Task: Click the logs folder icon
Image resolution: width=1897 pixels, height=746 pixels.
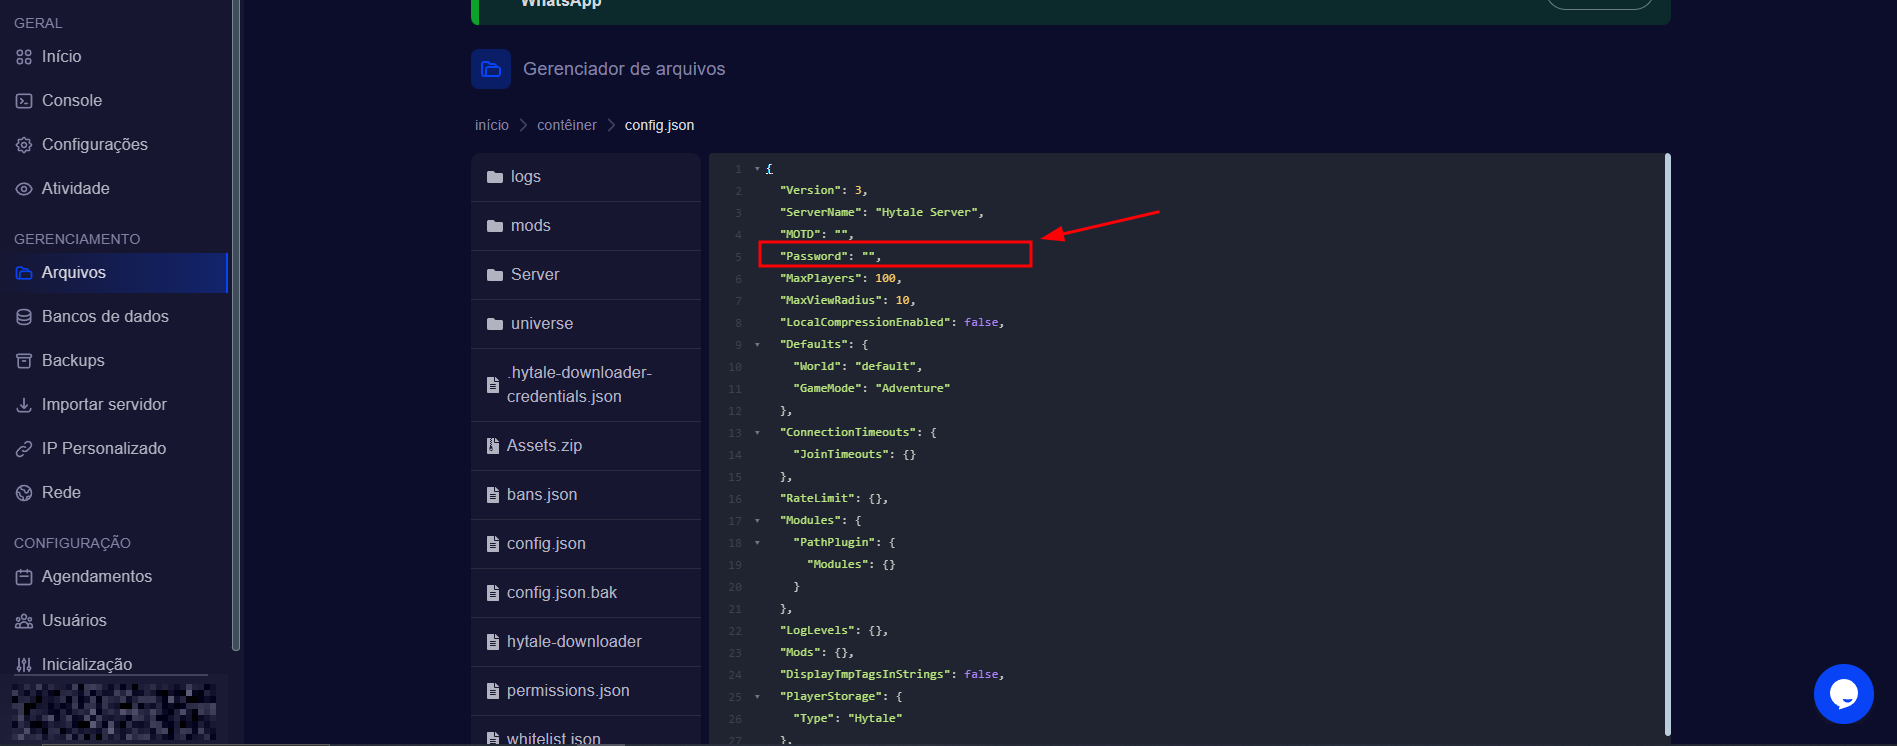Action: pyautogui.click(x=495, y=177)
